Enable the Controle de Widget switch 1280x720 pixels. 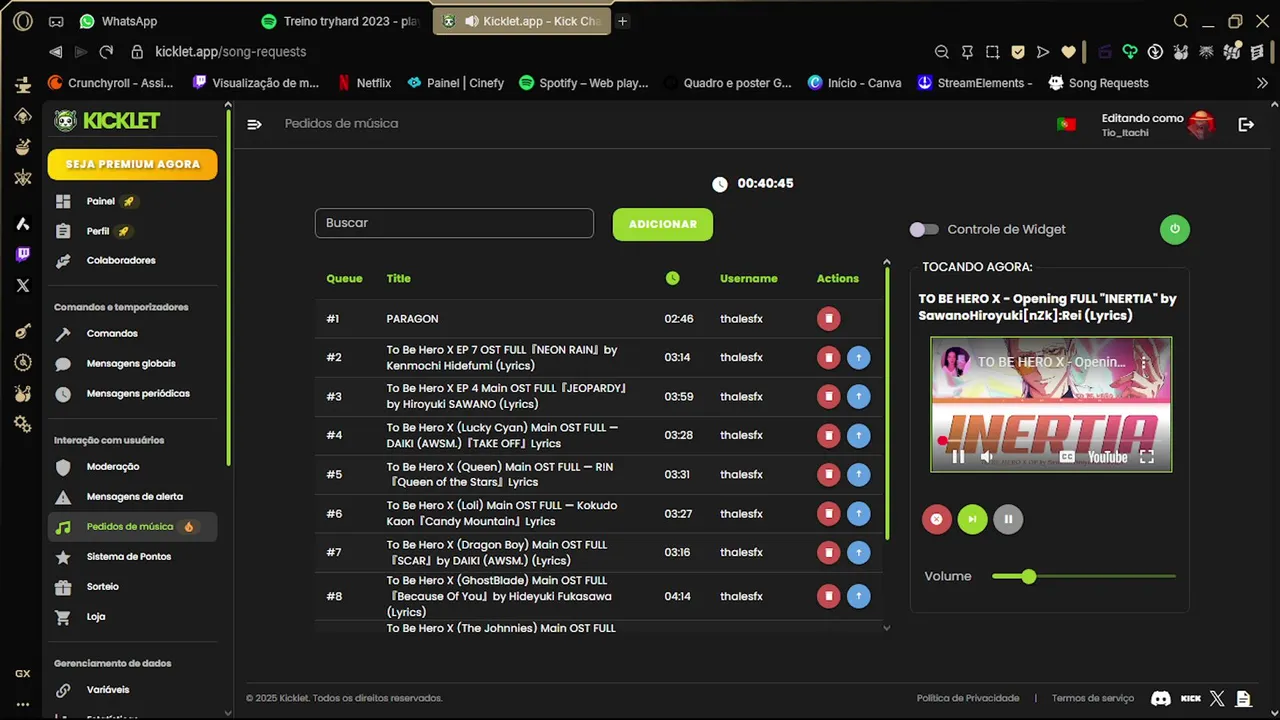tap(923, 229)
